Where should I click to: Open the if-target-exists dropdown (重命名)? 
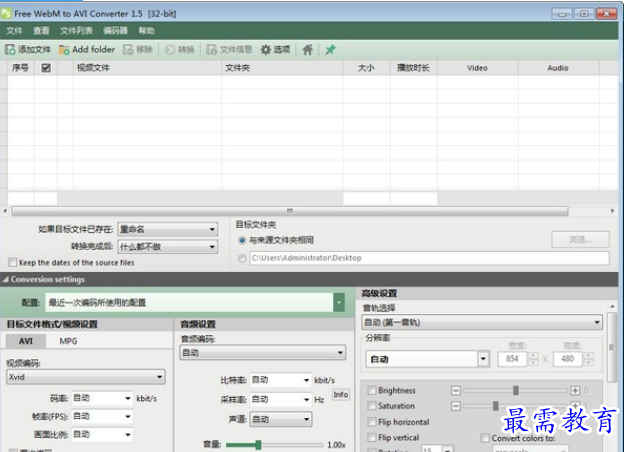click(168, 229)
